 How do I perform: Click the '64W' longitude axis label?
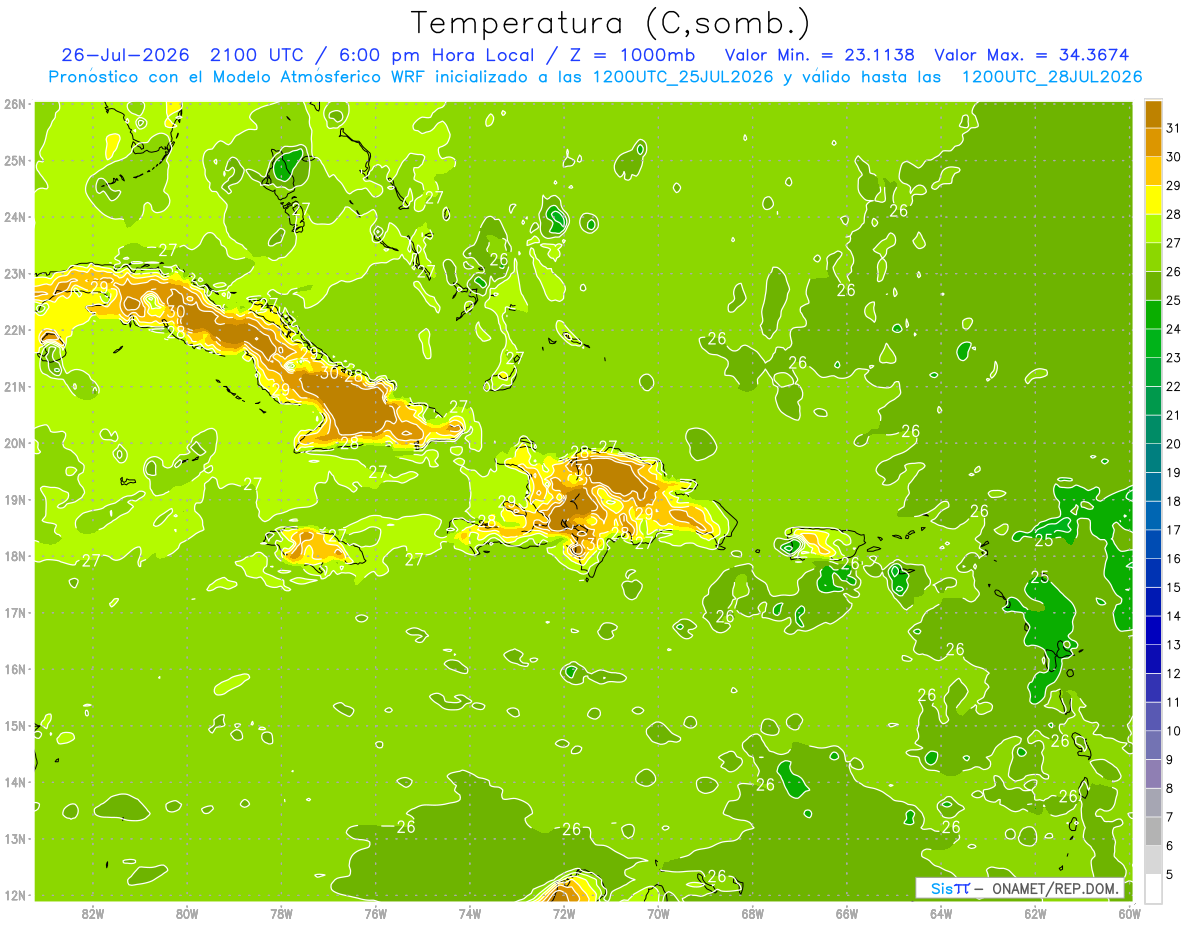coord(941,913)
